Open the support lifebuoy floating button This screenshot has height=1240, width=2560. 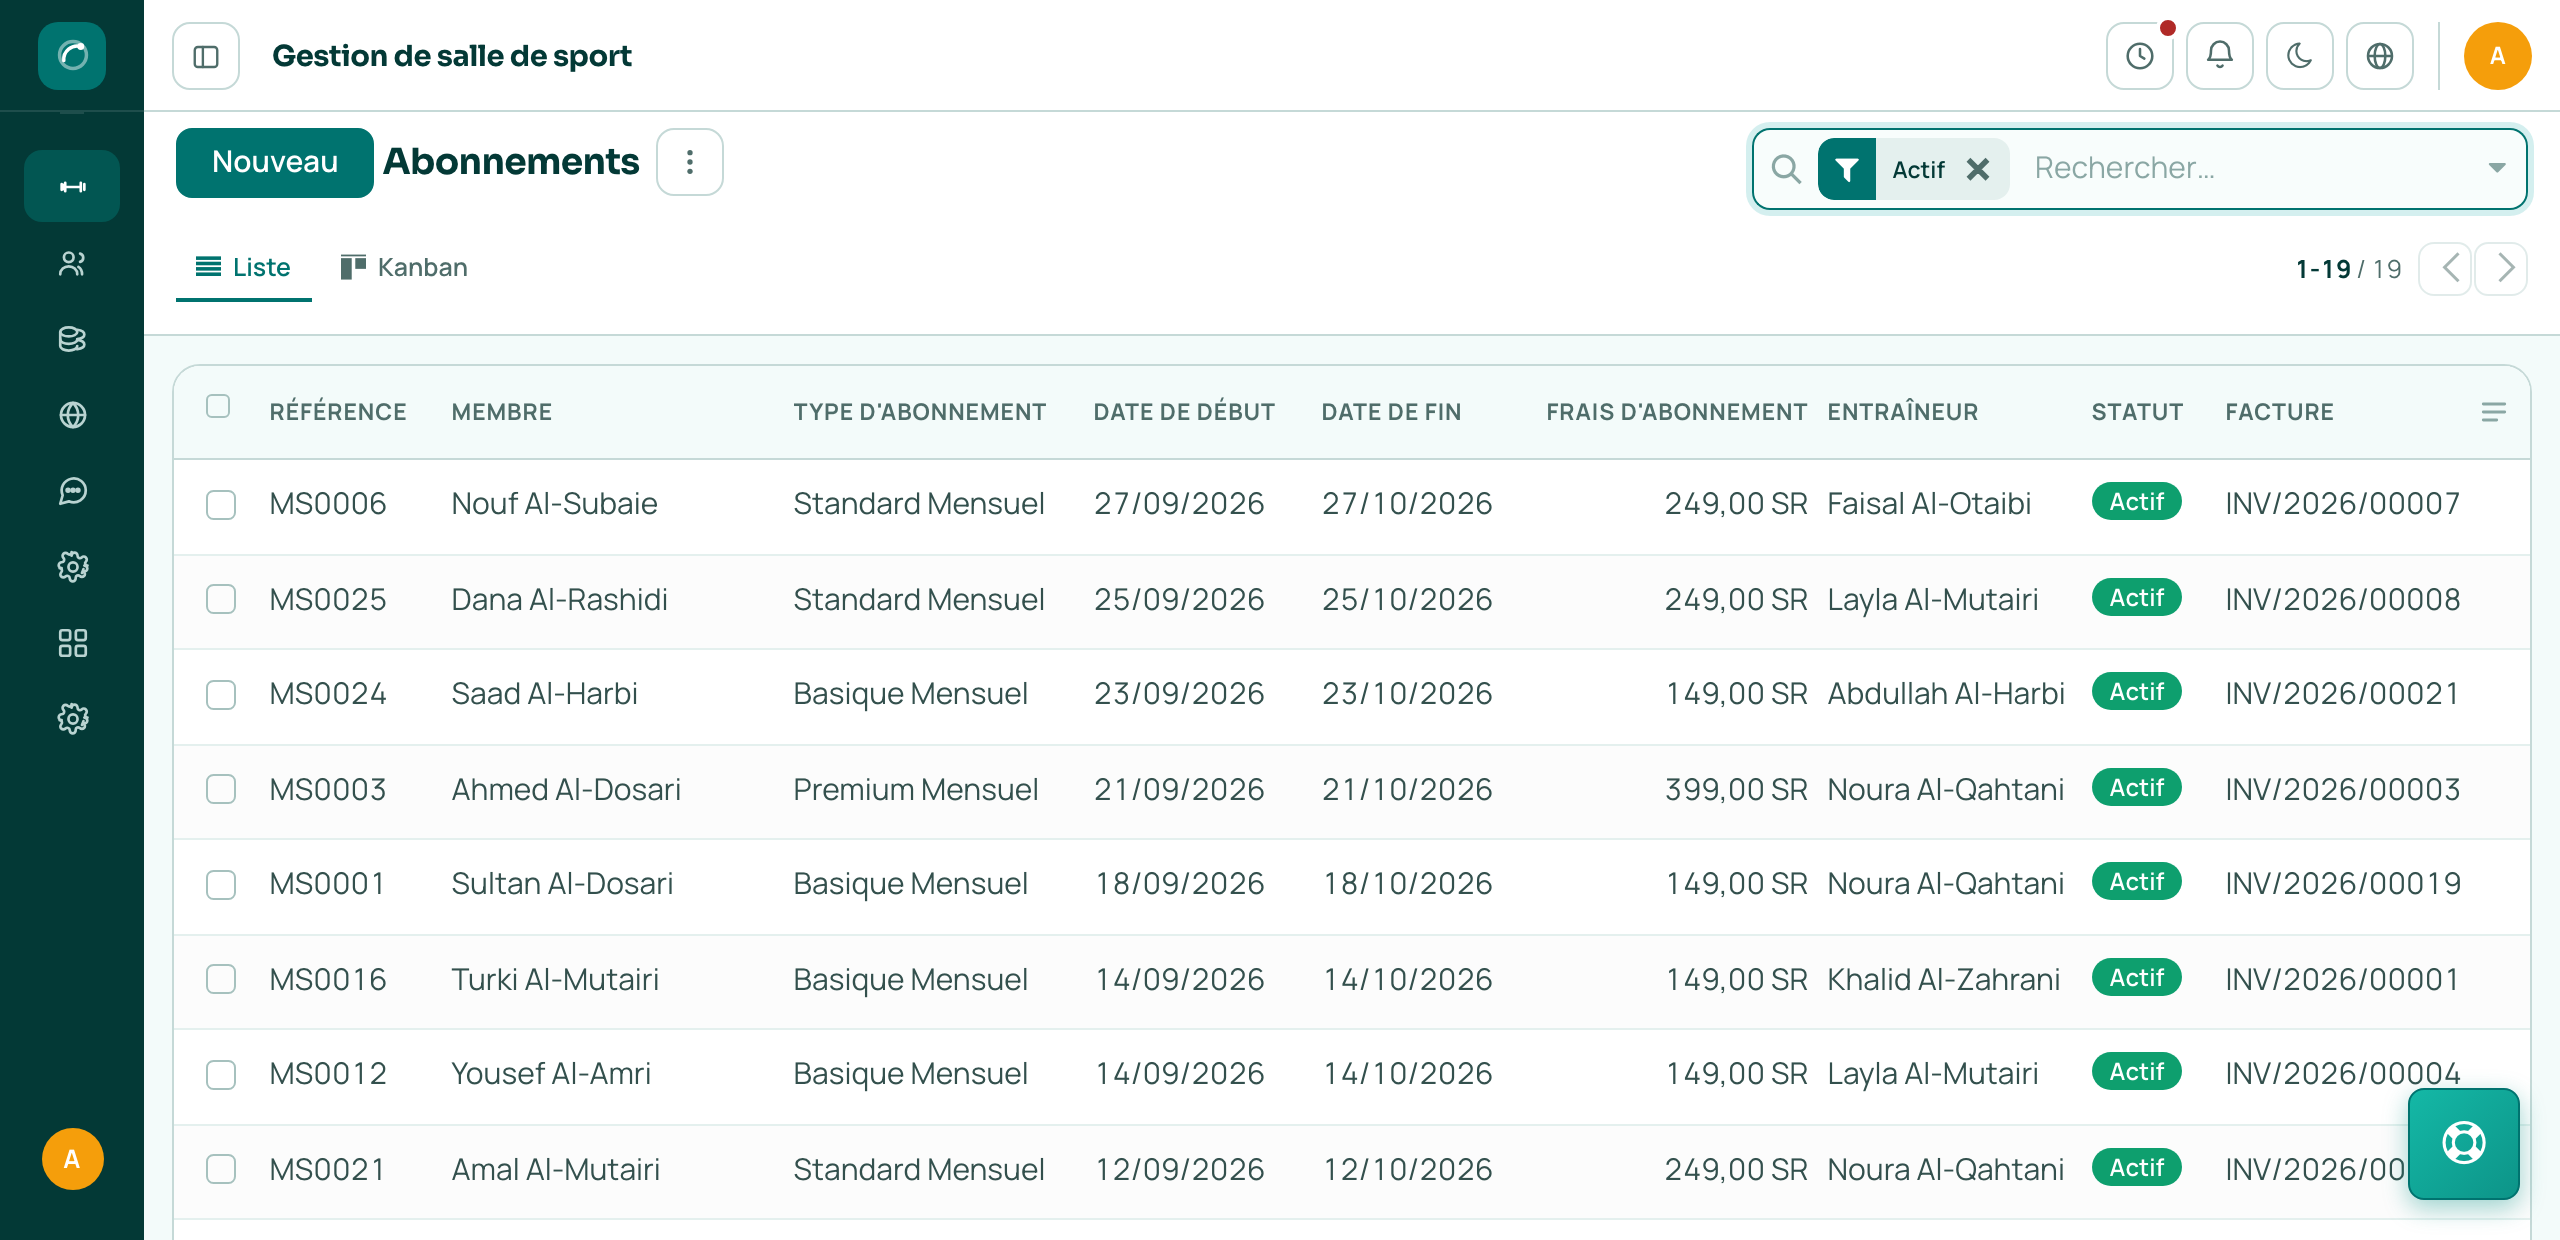coord(2464,1143)
